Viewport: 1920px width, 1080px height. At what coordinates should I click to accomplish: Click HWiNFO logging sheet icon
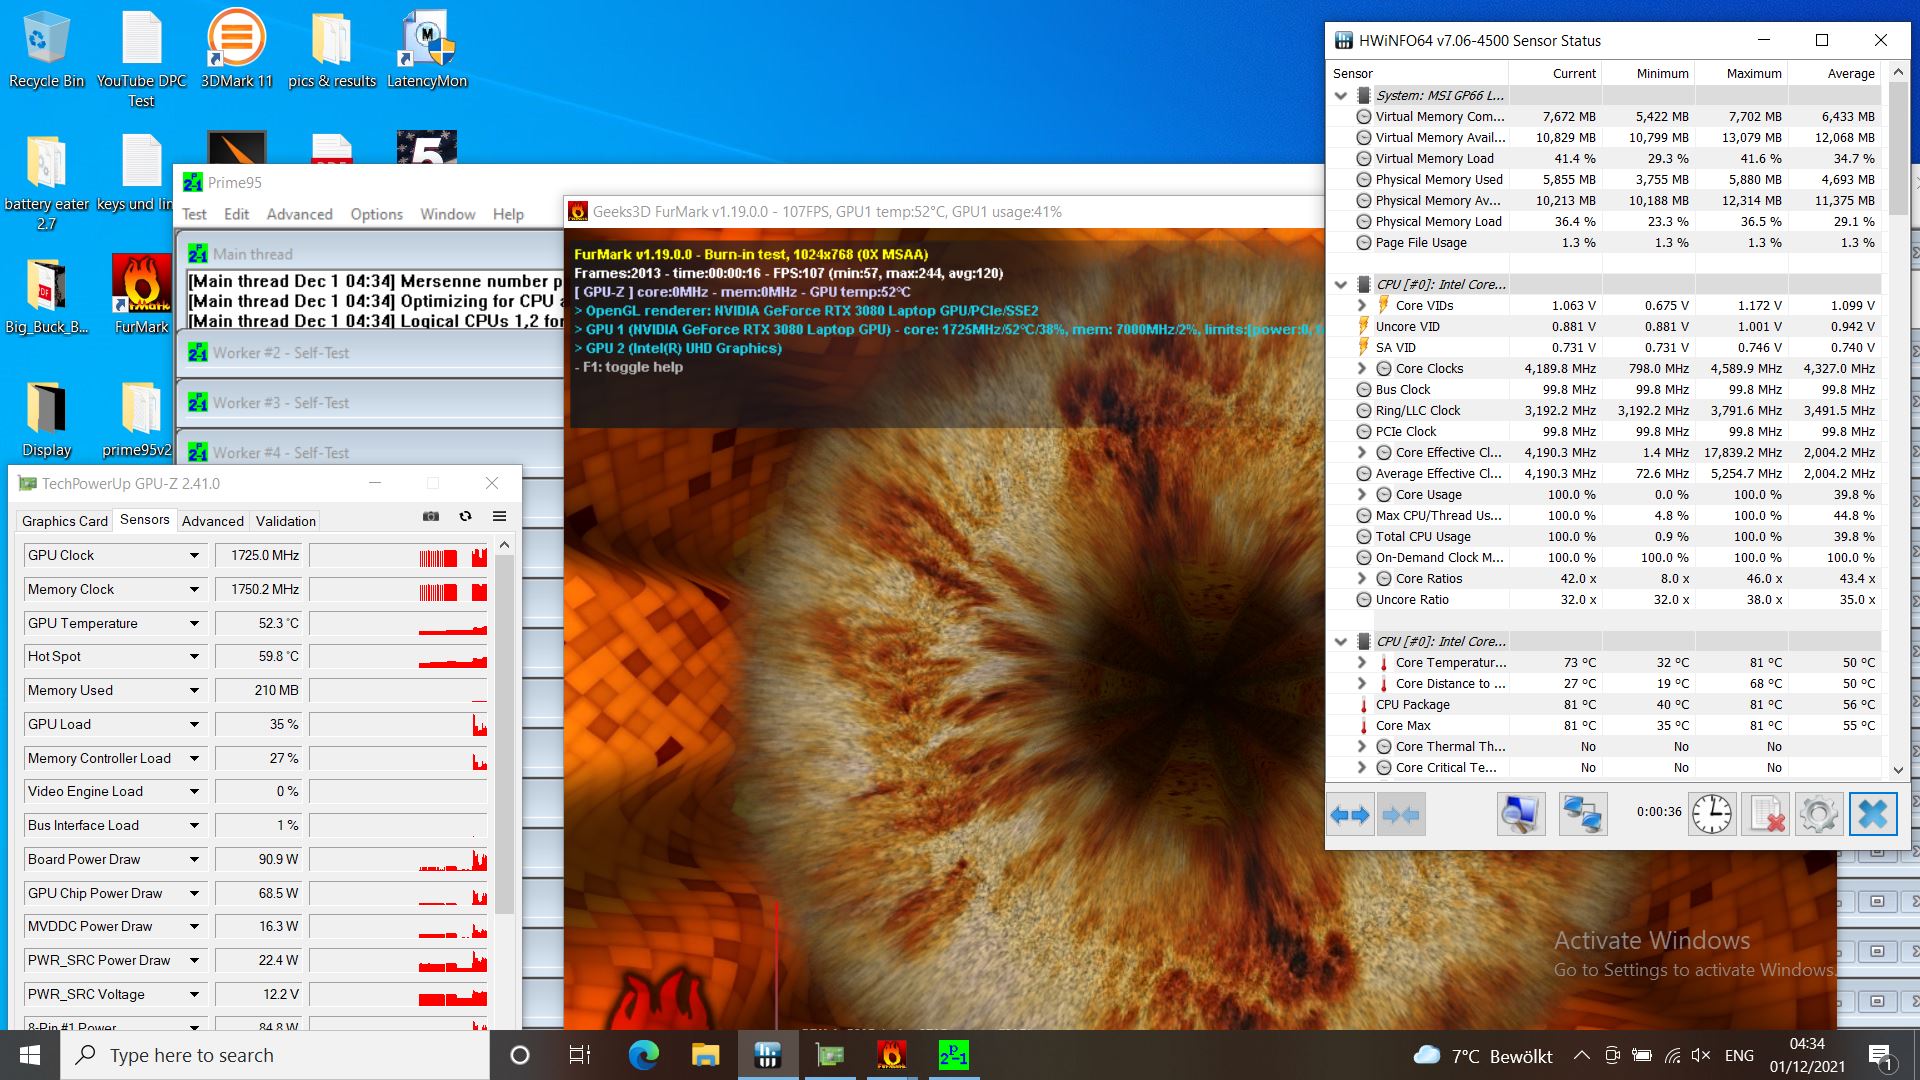pos(1766,814)
